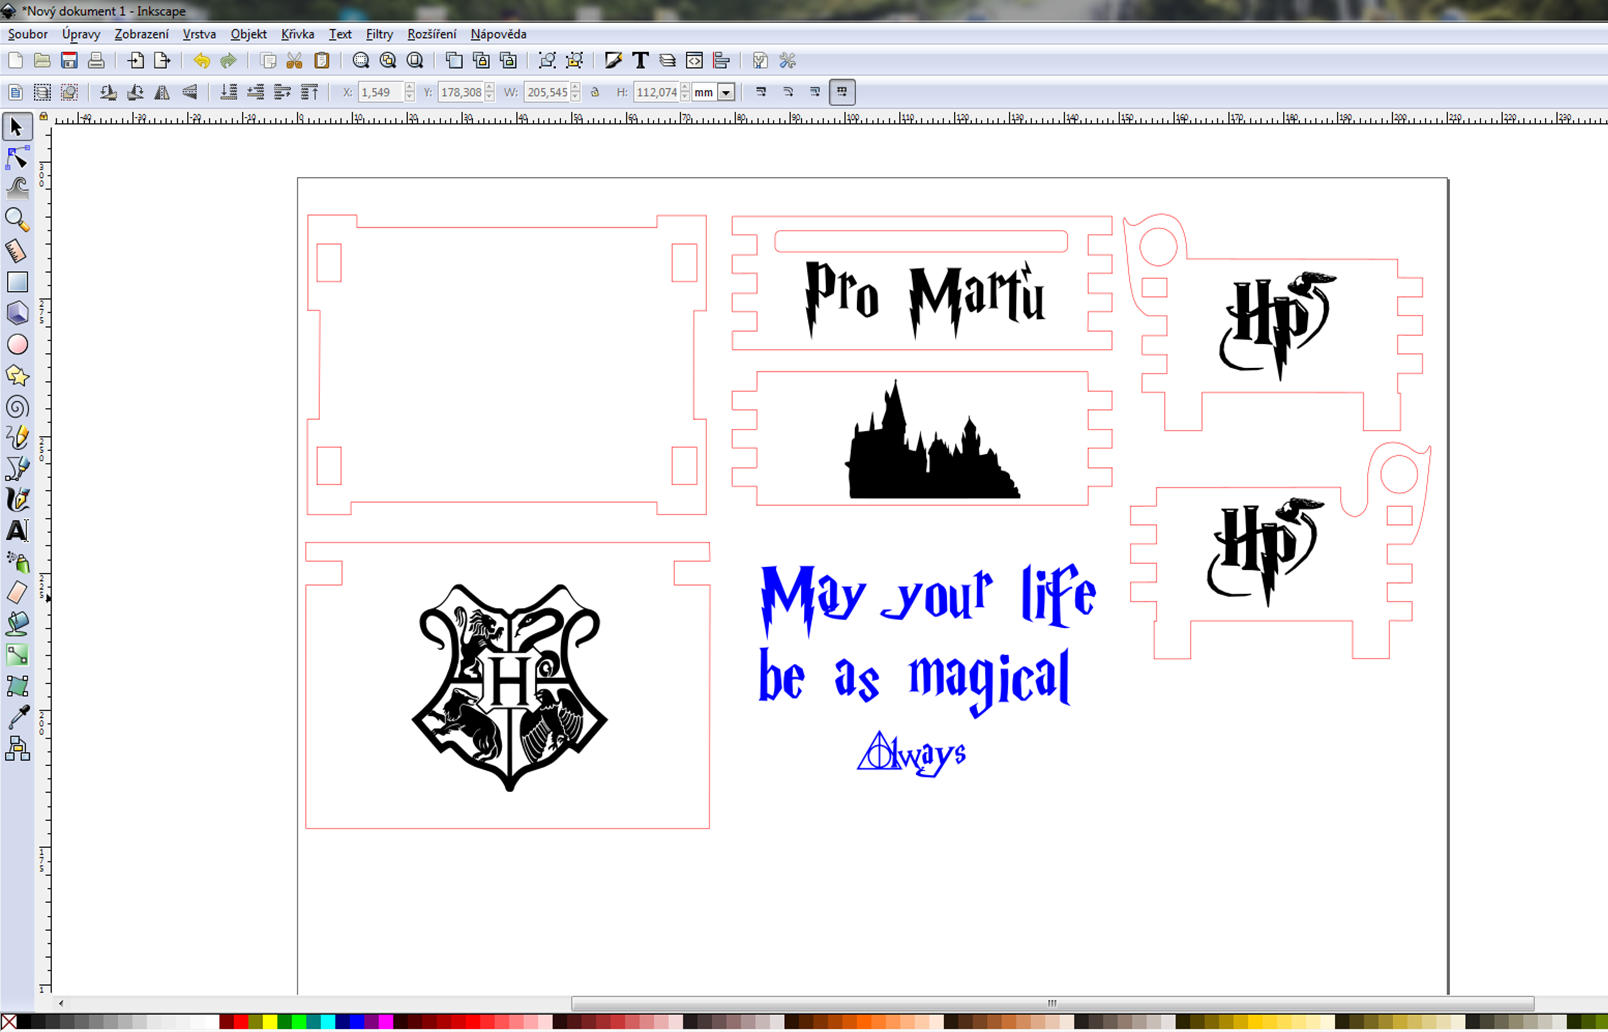Zoom to fit selection icon

361,61
